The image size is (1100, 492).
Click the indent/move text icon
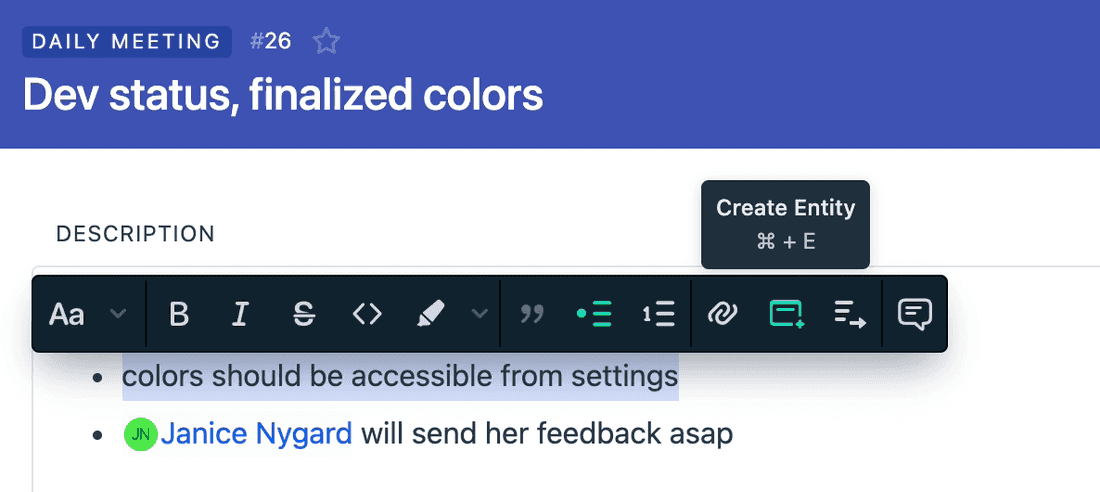click(x=850, y=314)
